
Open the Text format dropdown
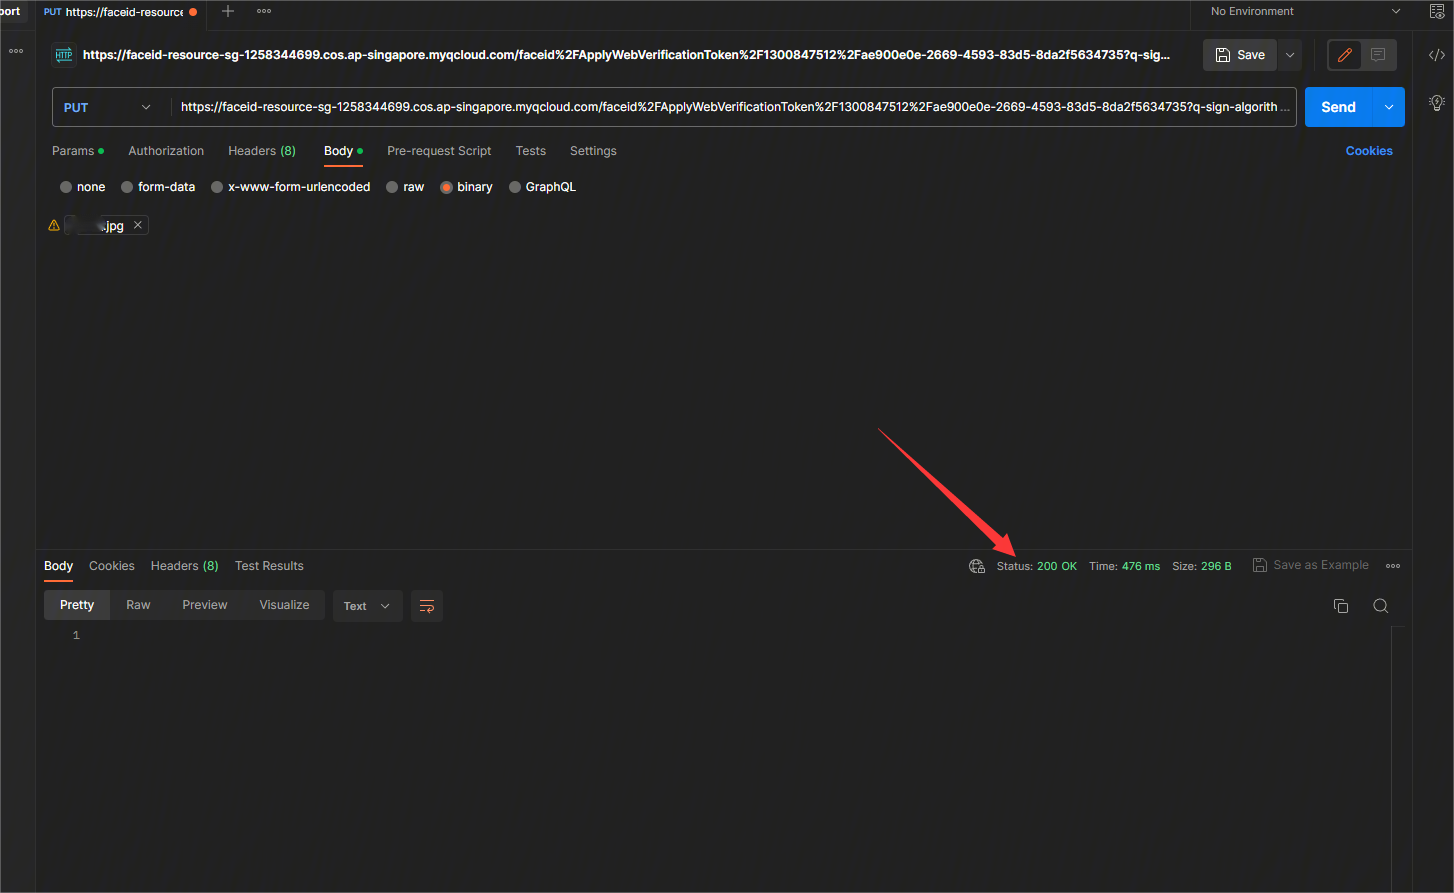(x=366, y=606)
